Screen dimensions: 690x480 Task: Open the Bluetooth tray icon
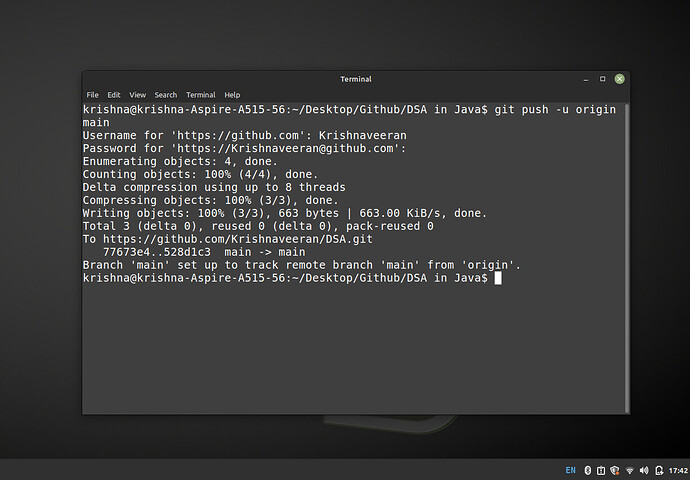point(587,470)
